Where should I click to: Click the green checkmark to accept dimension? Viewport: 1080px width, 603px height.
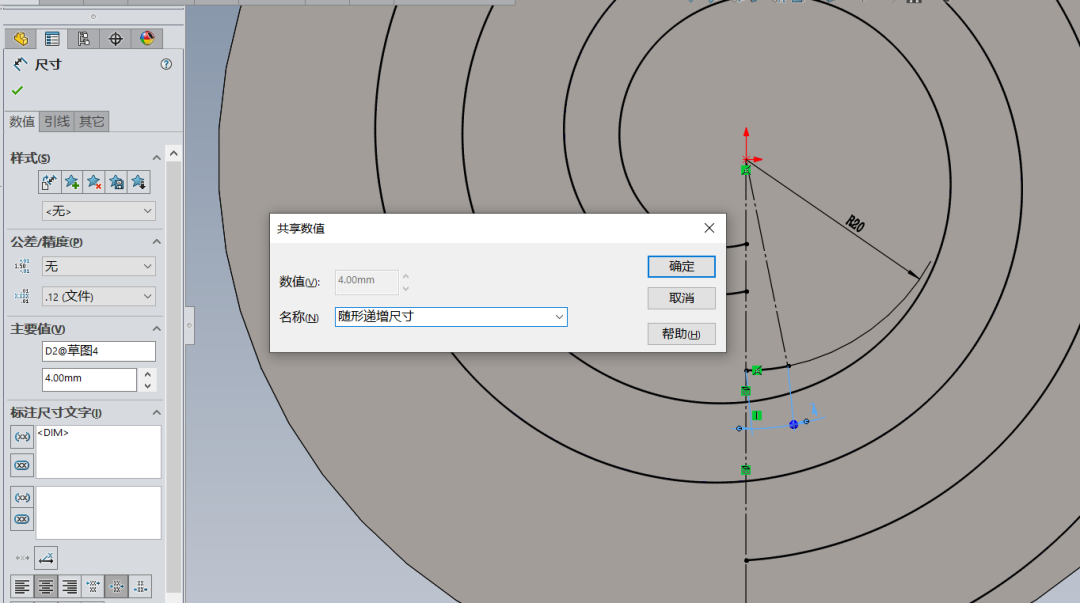pos(17,90)
